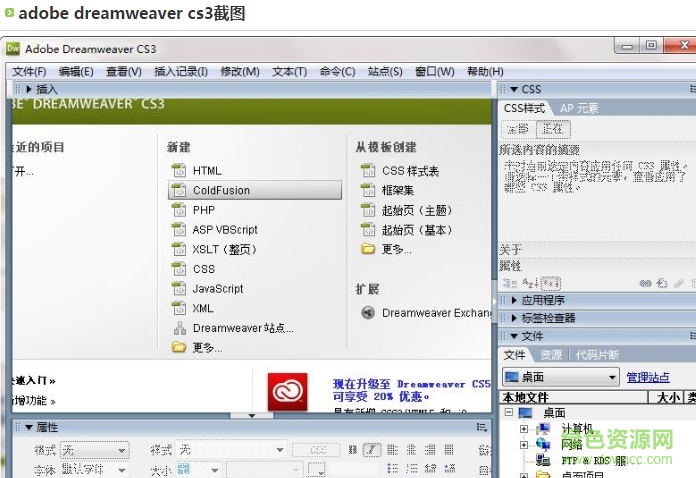Click the CSS new document icon
Image resolution: width=696 pixels, height=478 pixels.
(x=179, y=269)
